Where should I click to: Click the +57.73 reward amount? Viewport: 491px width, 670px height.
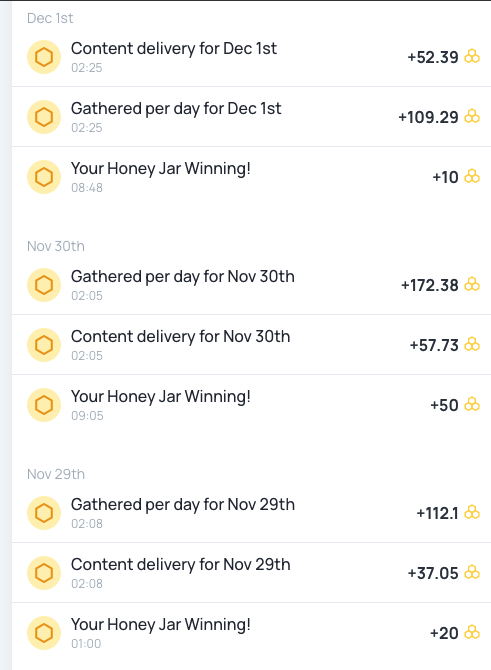(x=434, y=345)
